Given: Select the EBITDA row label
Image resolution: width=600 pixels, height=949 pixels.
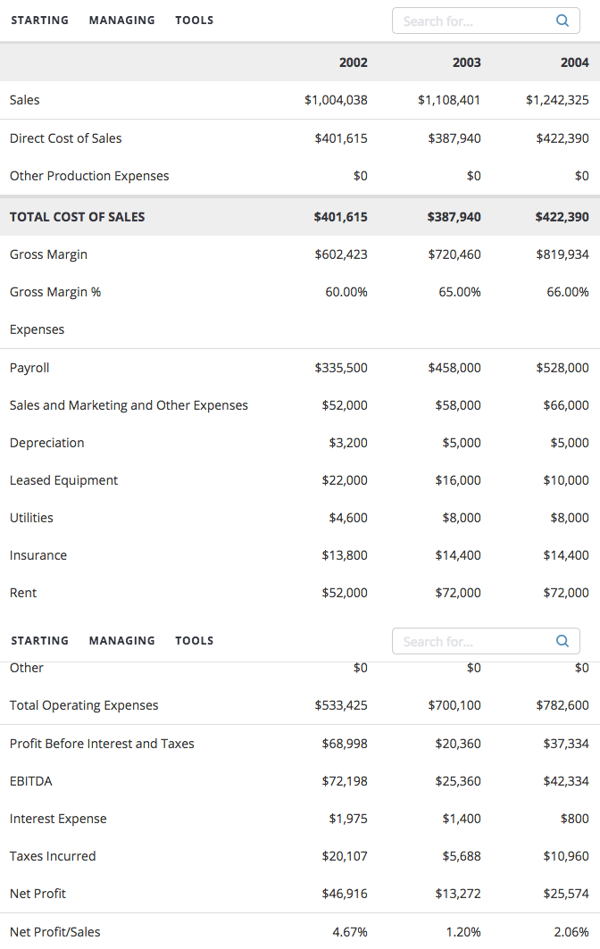Looking at the screenshot, I should [31, 781].
